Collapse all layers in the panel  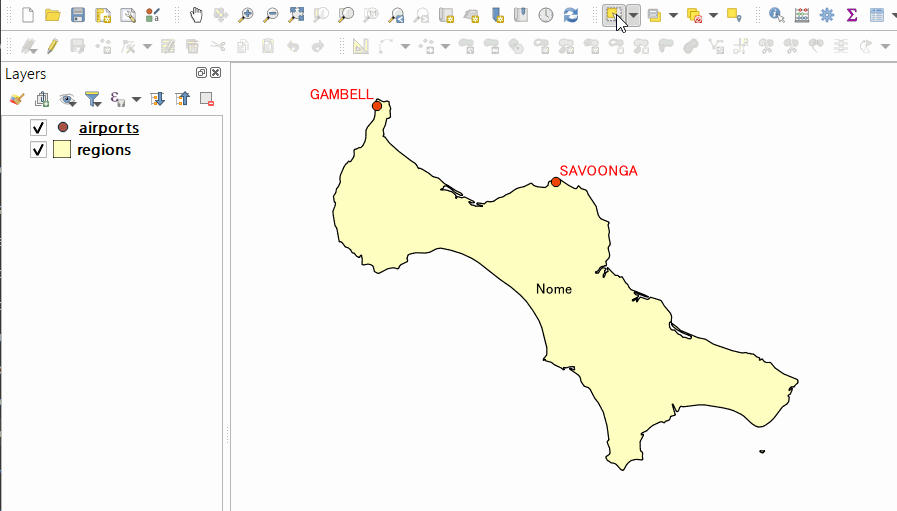click(182, 99)
